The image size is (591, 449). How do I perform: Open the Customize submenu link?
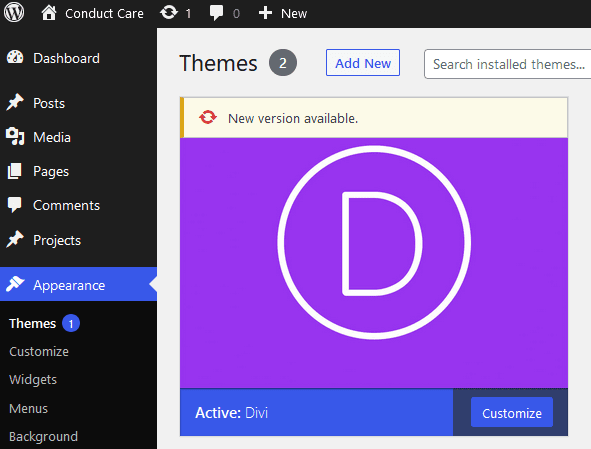pyautogui.click(x=39, y=352)
